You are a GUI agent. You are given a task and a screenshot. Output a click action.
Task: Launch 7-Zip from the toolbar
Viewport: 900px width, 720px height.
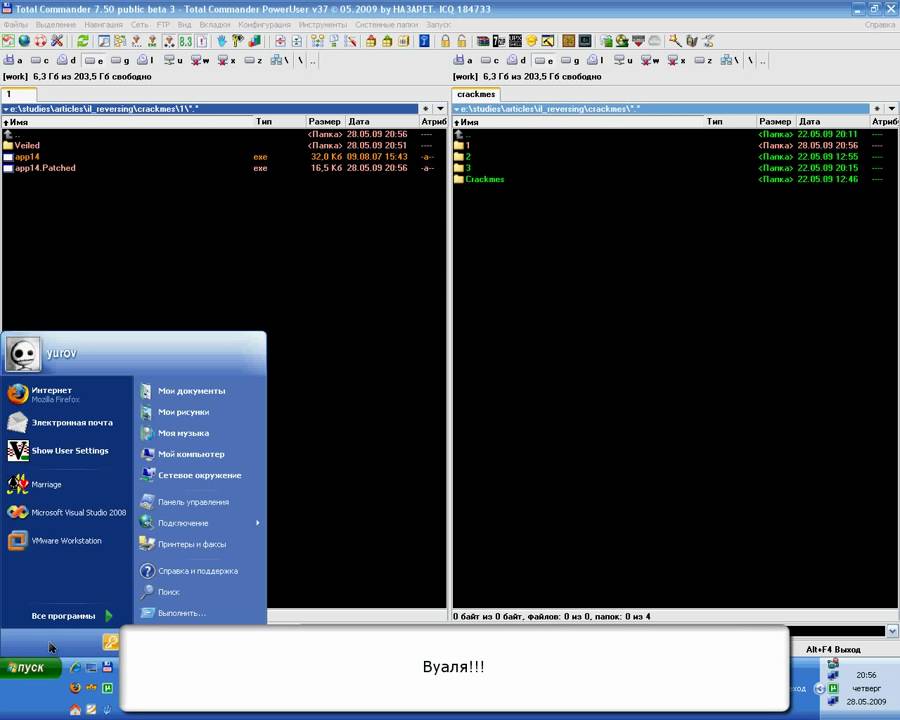[x=499, y=41]
